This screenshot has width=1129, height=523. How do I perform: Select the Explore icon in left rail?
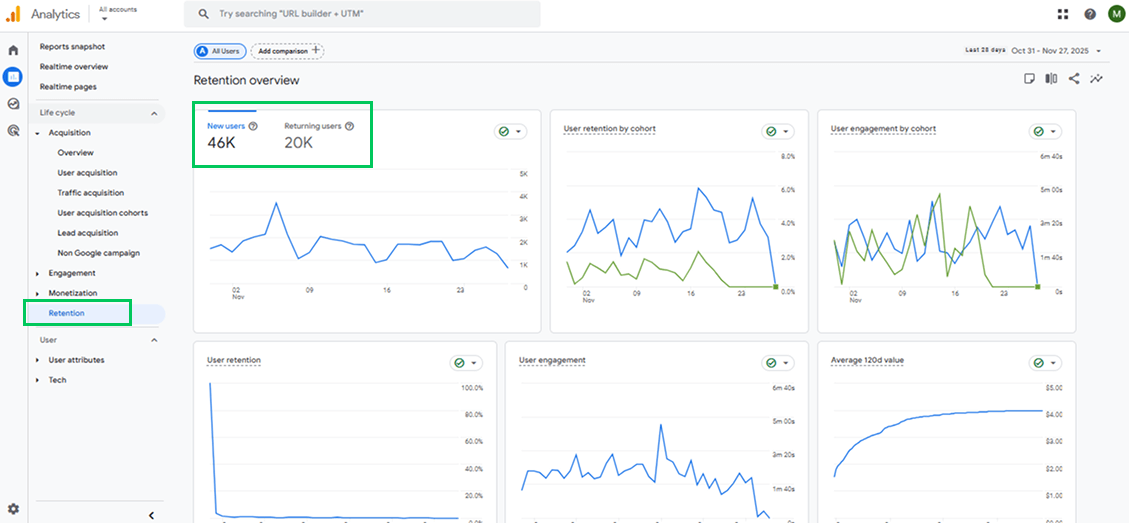point(13,103)
